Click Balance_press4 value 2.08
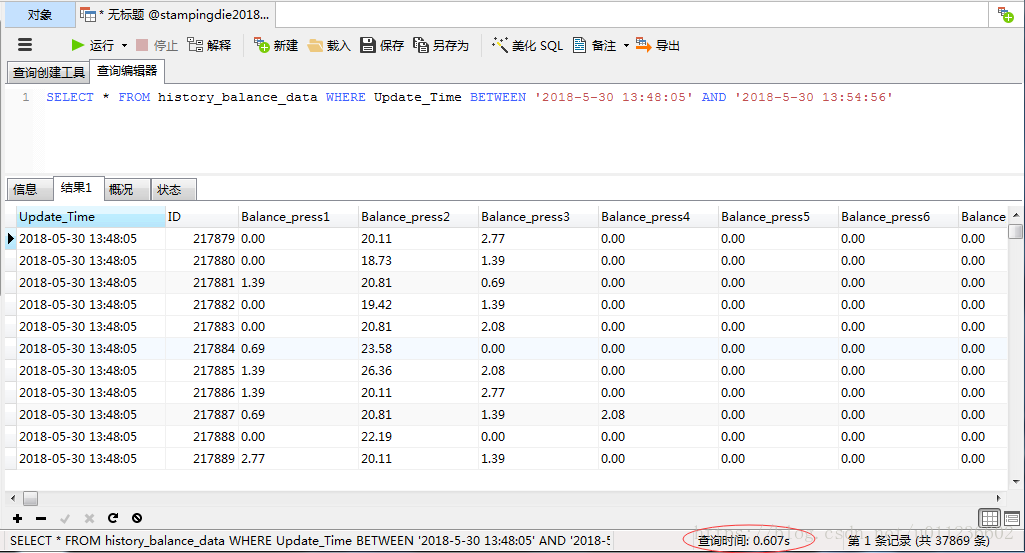1025x553 pixels. [658, 414]
